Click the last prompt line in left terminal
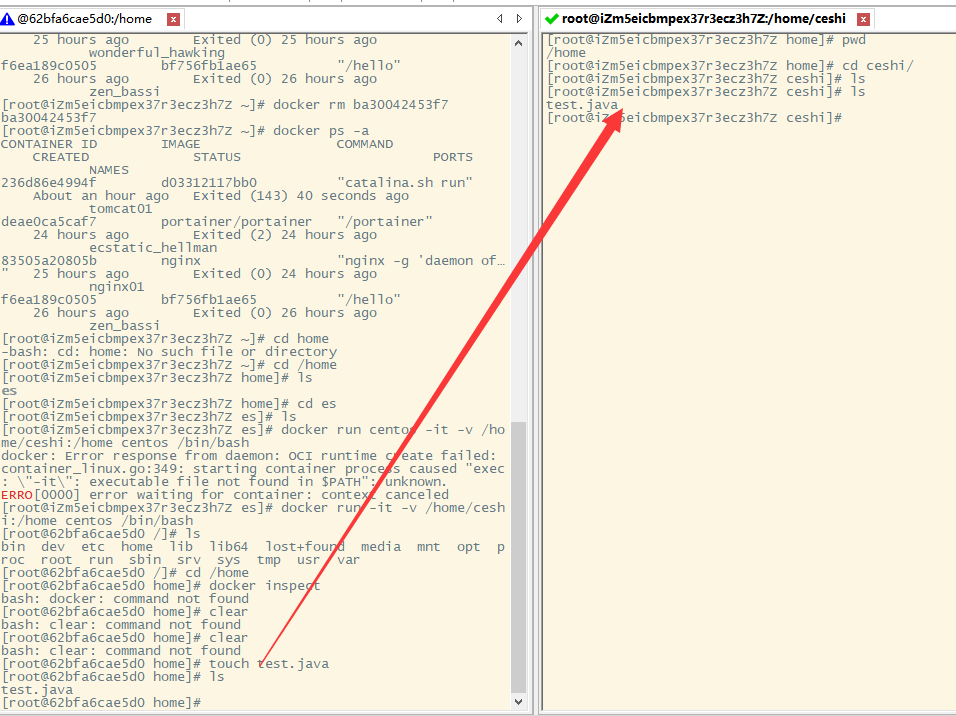The height and width of the screenshot is (716, 956). (101, 703)
